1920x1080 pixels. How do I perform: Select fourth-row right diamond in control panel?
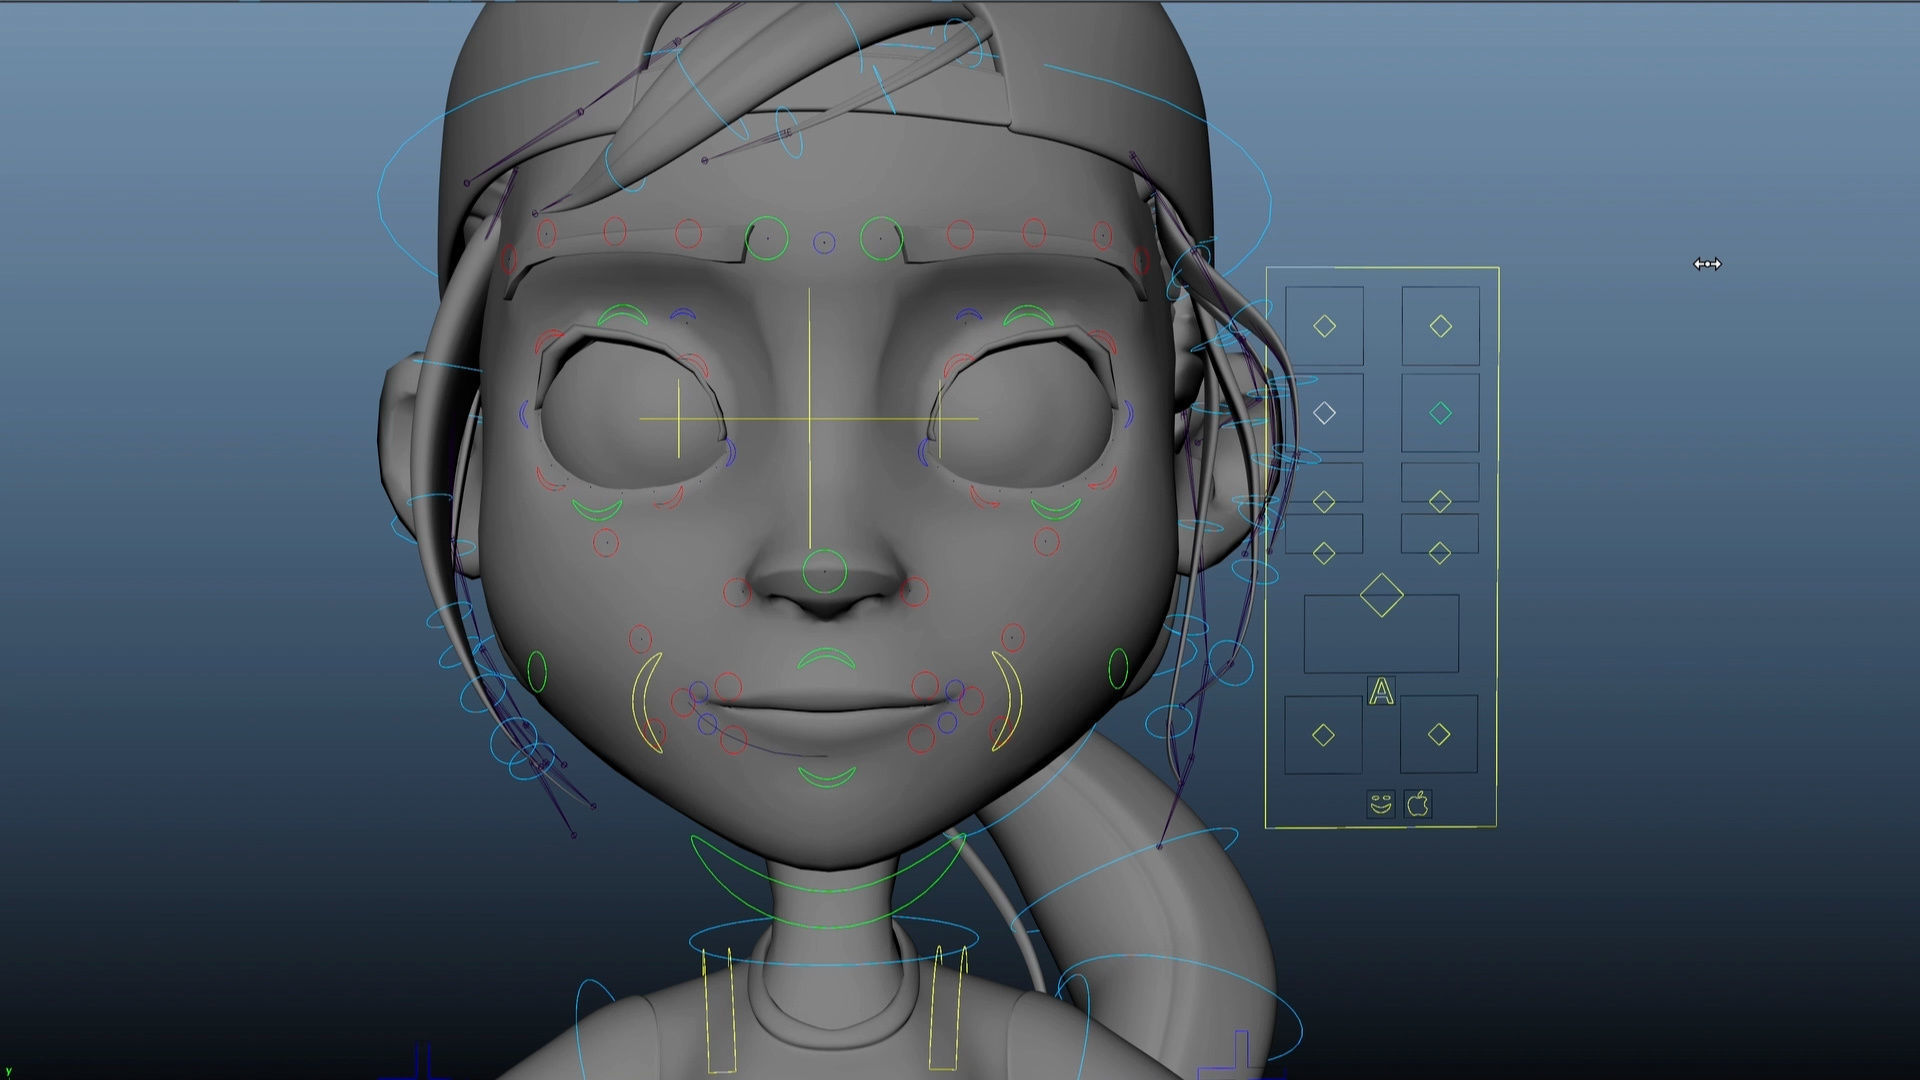(1440, 553)
